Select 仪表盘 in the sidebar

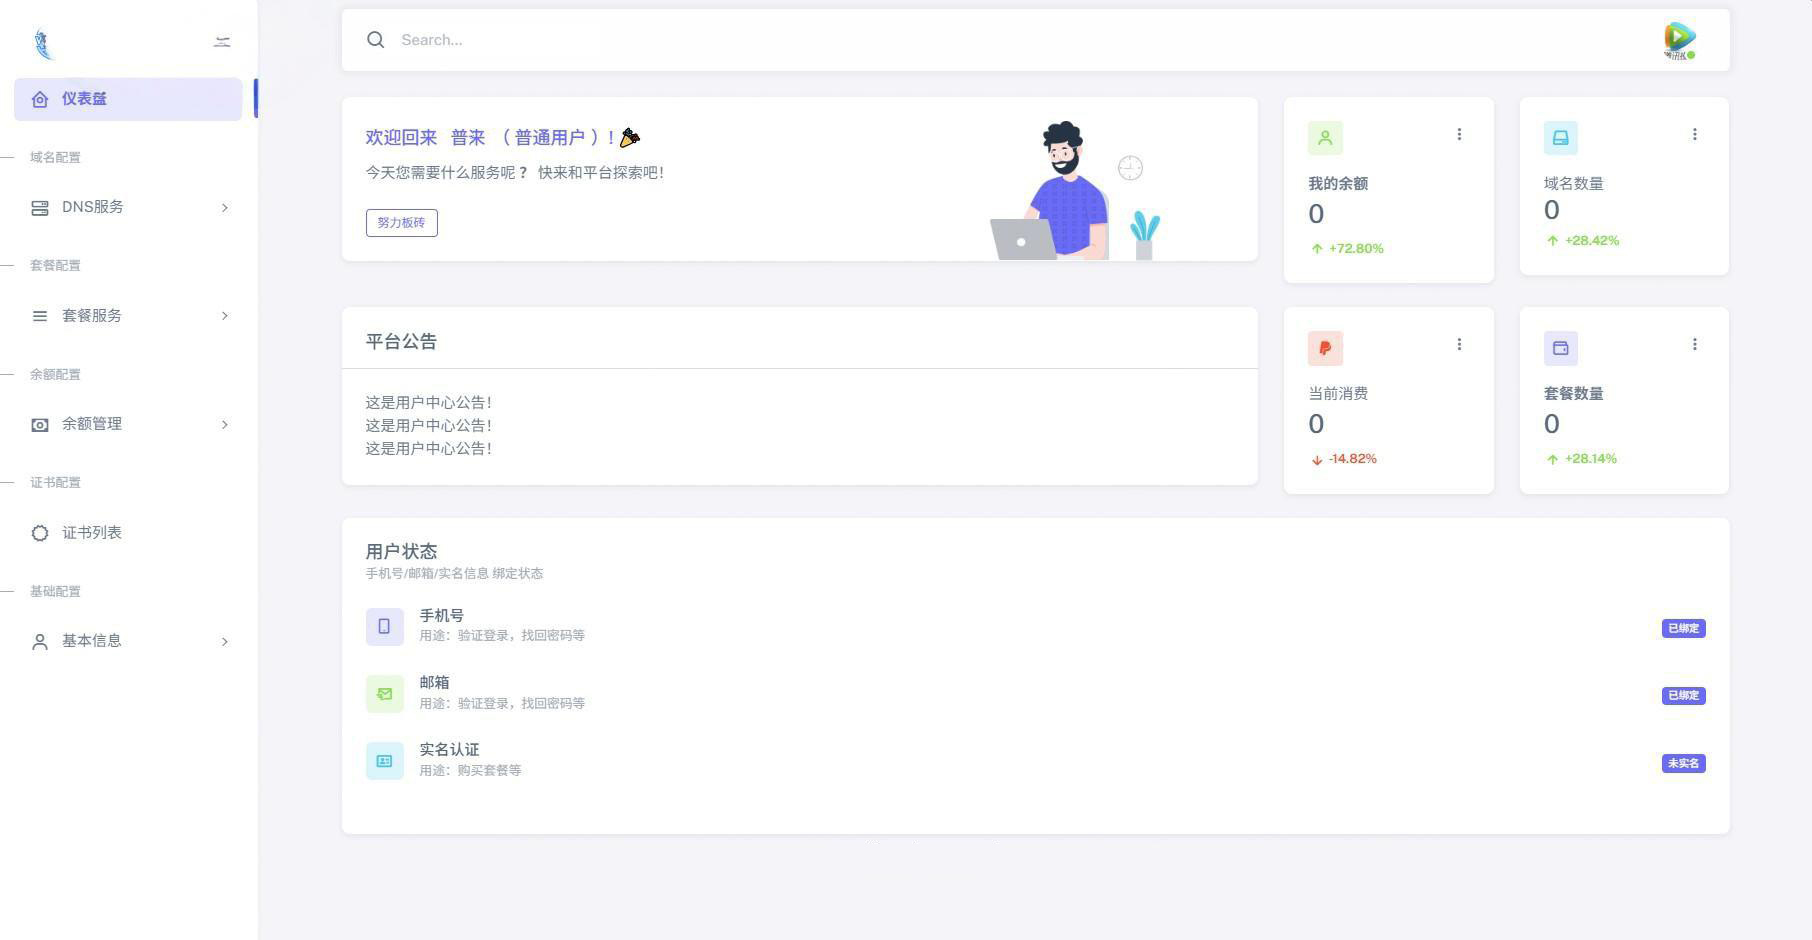coord(128,99)
